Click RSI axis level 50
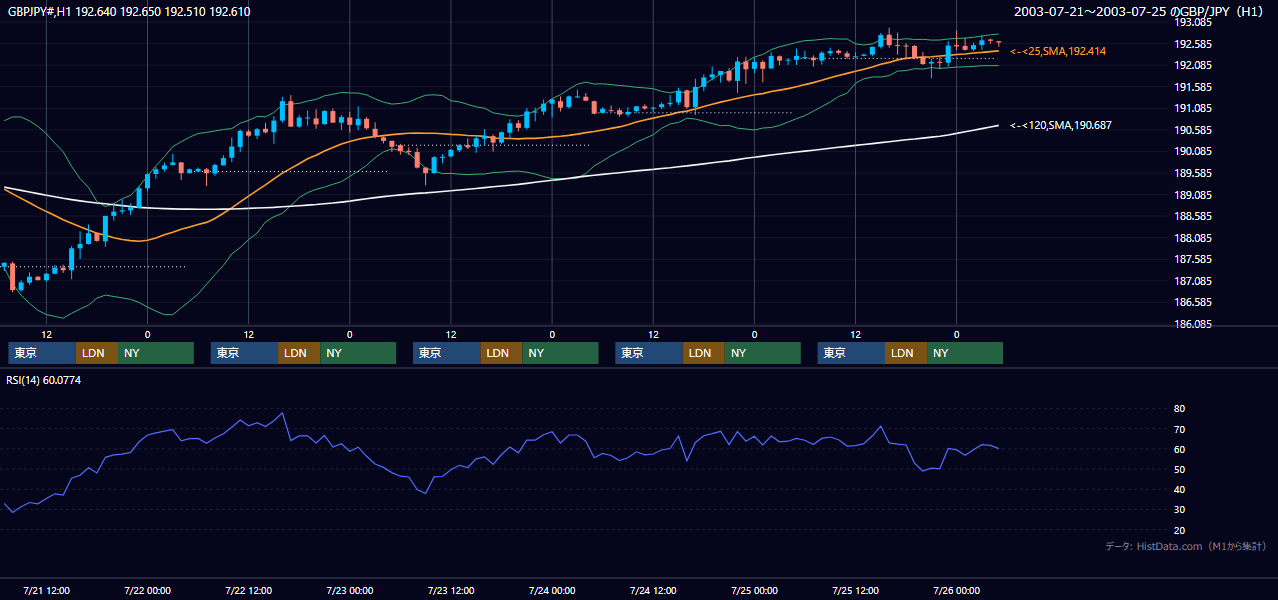 point(1180,469)
